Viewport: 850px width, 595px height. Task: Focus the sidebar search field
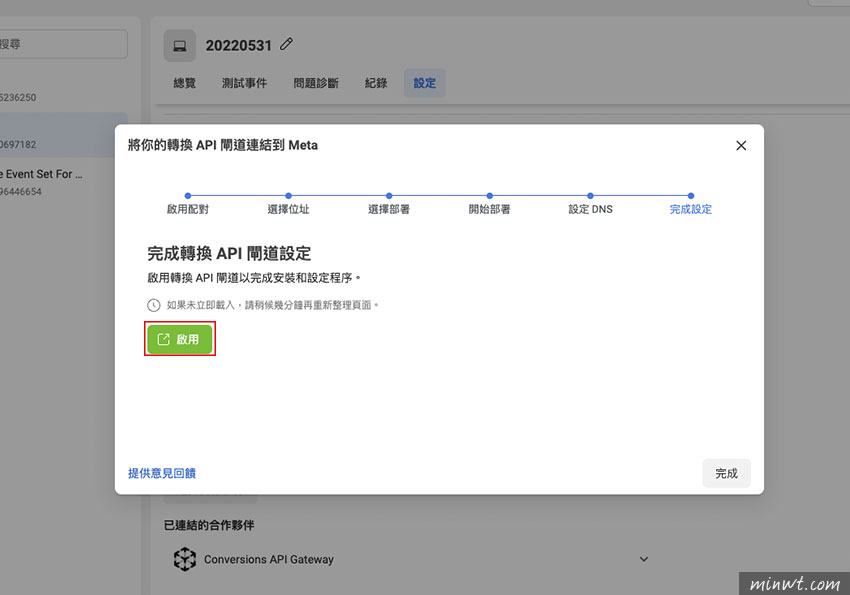63,44
